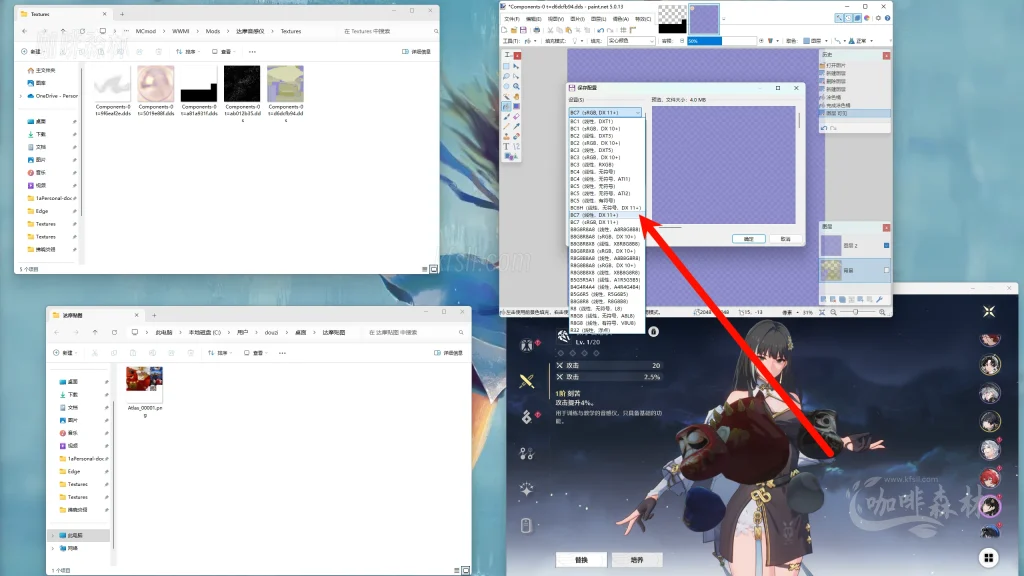Click the Cancel button in save dialog
1024x576 pixels.
[x=785, y=239]
